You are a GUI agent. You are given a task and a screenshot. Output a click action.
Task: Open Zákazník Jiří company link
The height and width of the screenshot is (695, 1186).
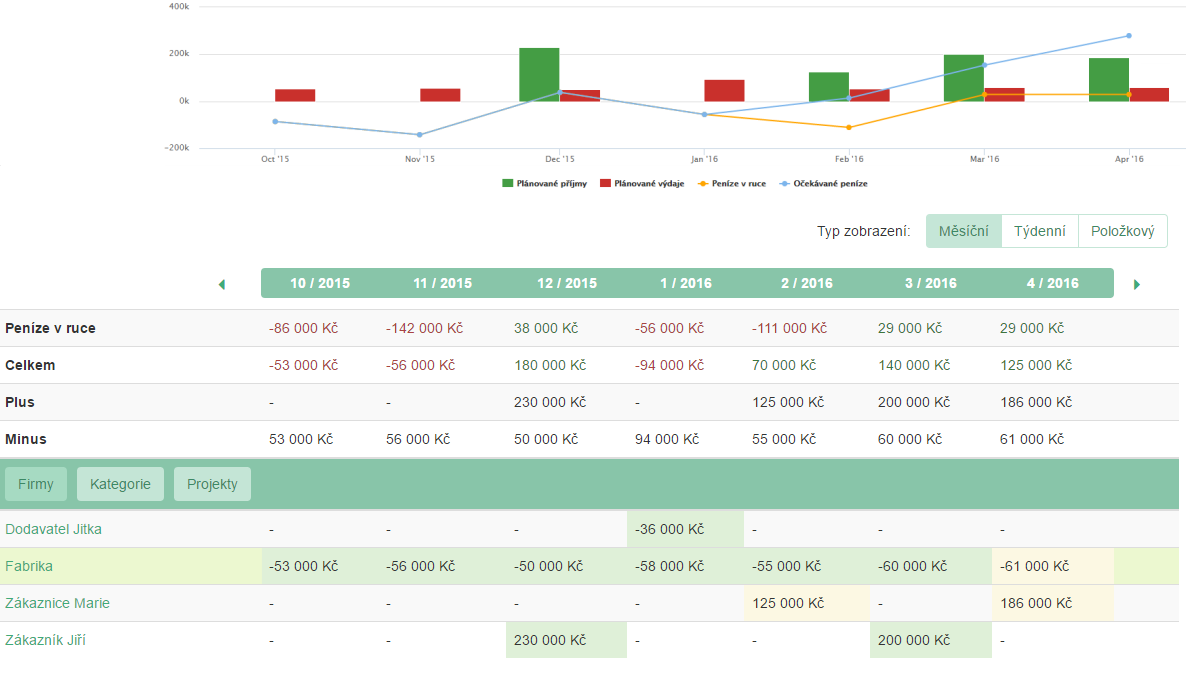tap(45, 640)
